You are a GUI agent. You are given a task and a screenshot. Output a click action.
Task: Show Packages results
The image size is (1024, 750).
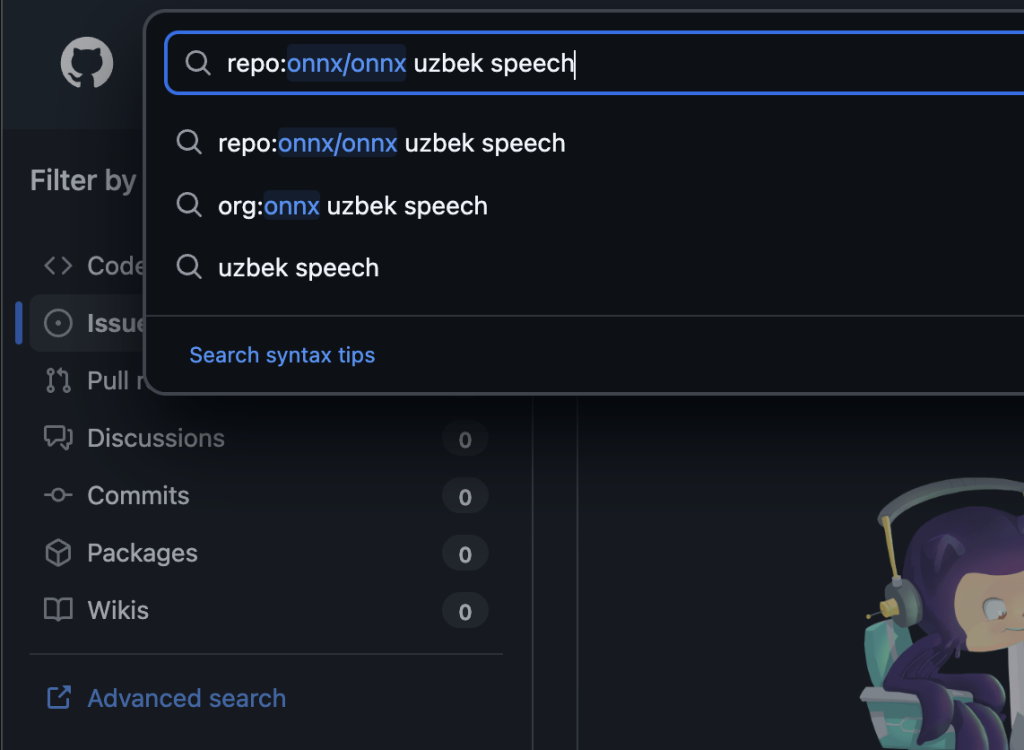click(x=142, y=553)
